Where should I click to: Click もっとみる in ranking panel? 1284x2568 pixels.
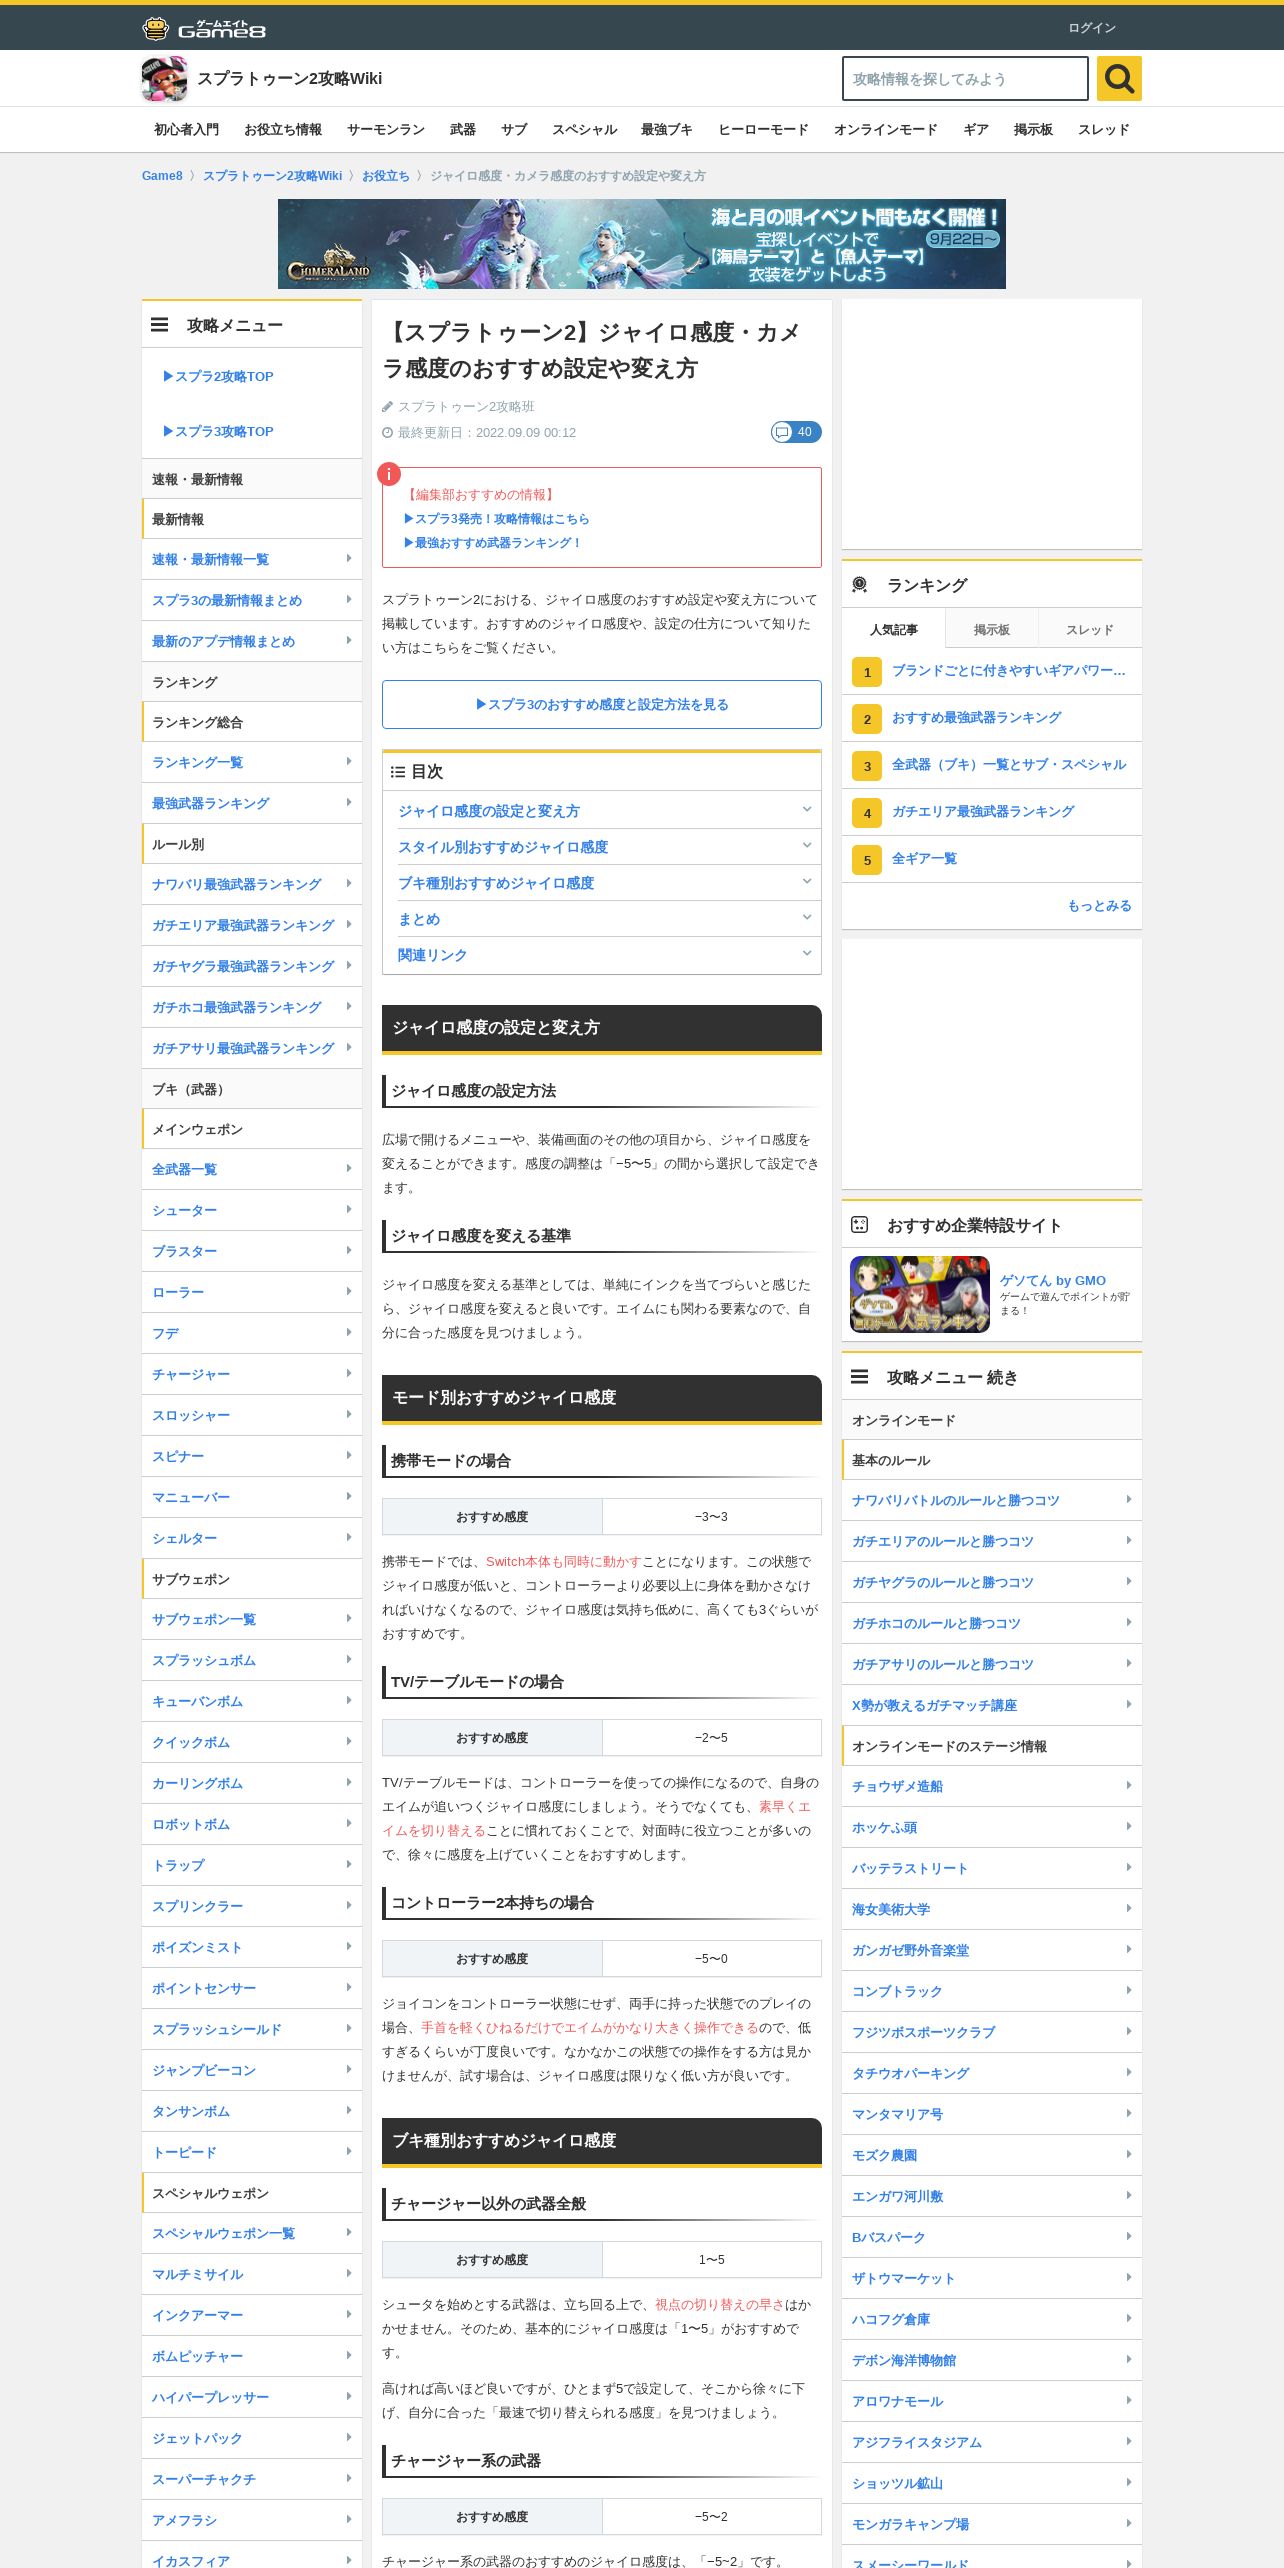point(1099,906)
